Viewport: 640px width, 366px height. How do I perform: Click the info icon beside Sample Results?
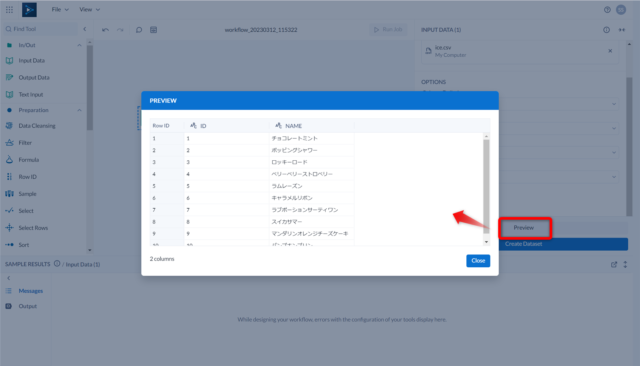coord(57,264)
